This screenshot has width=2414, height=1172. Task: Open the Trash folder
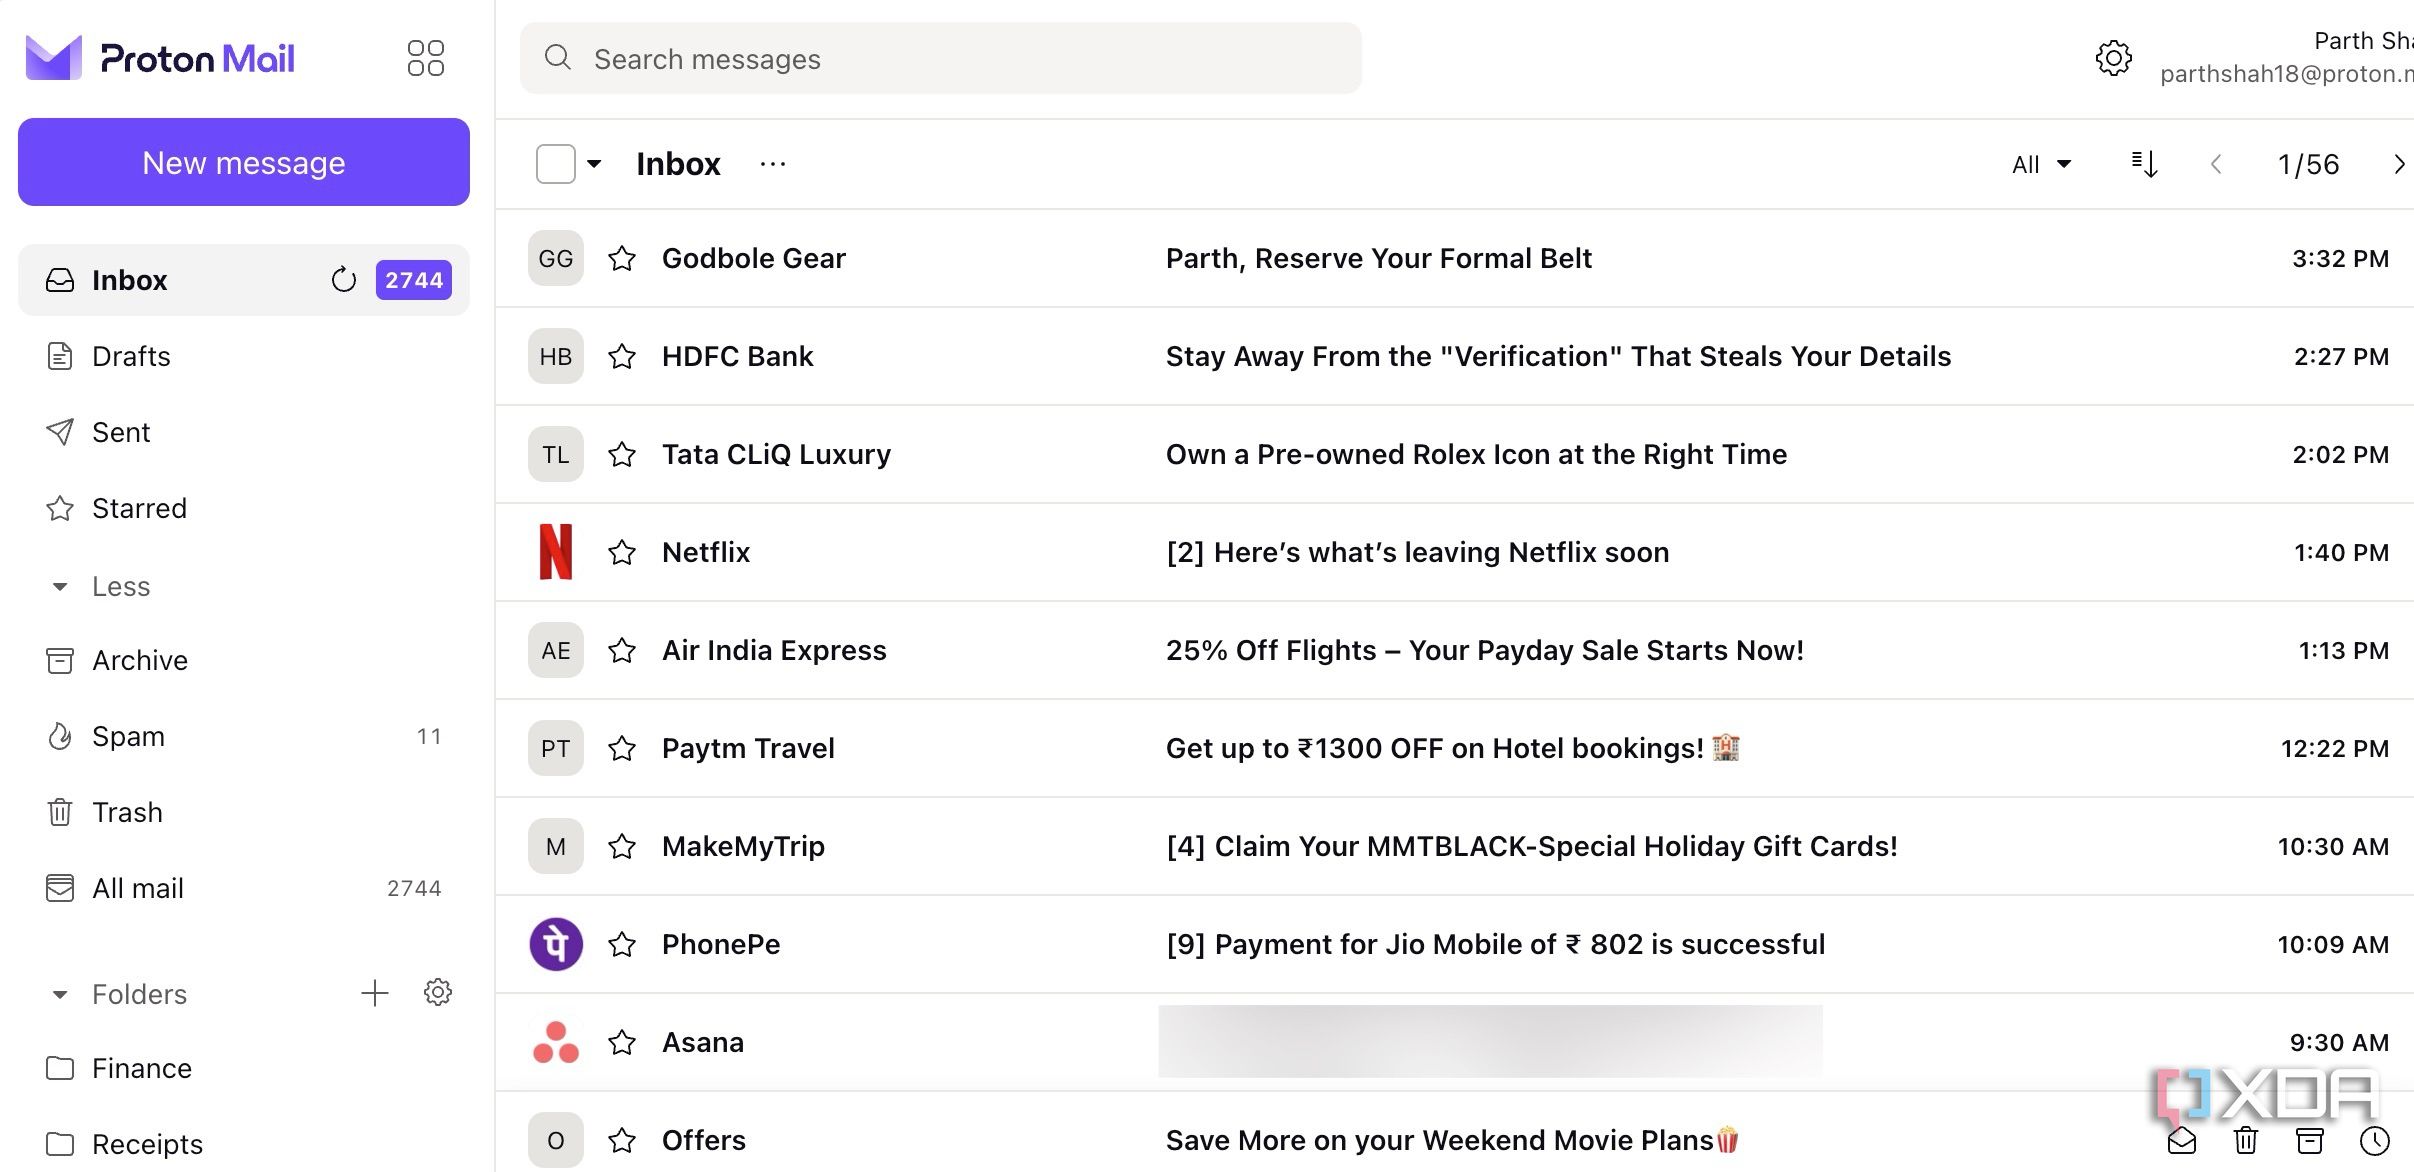243,812
